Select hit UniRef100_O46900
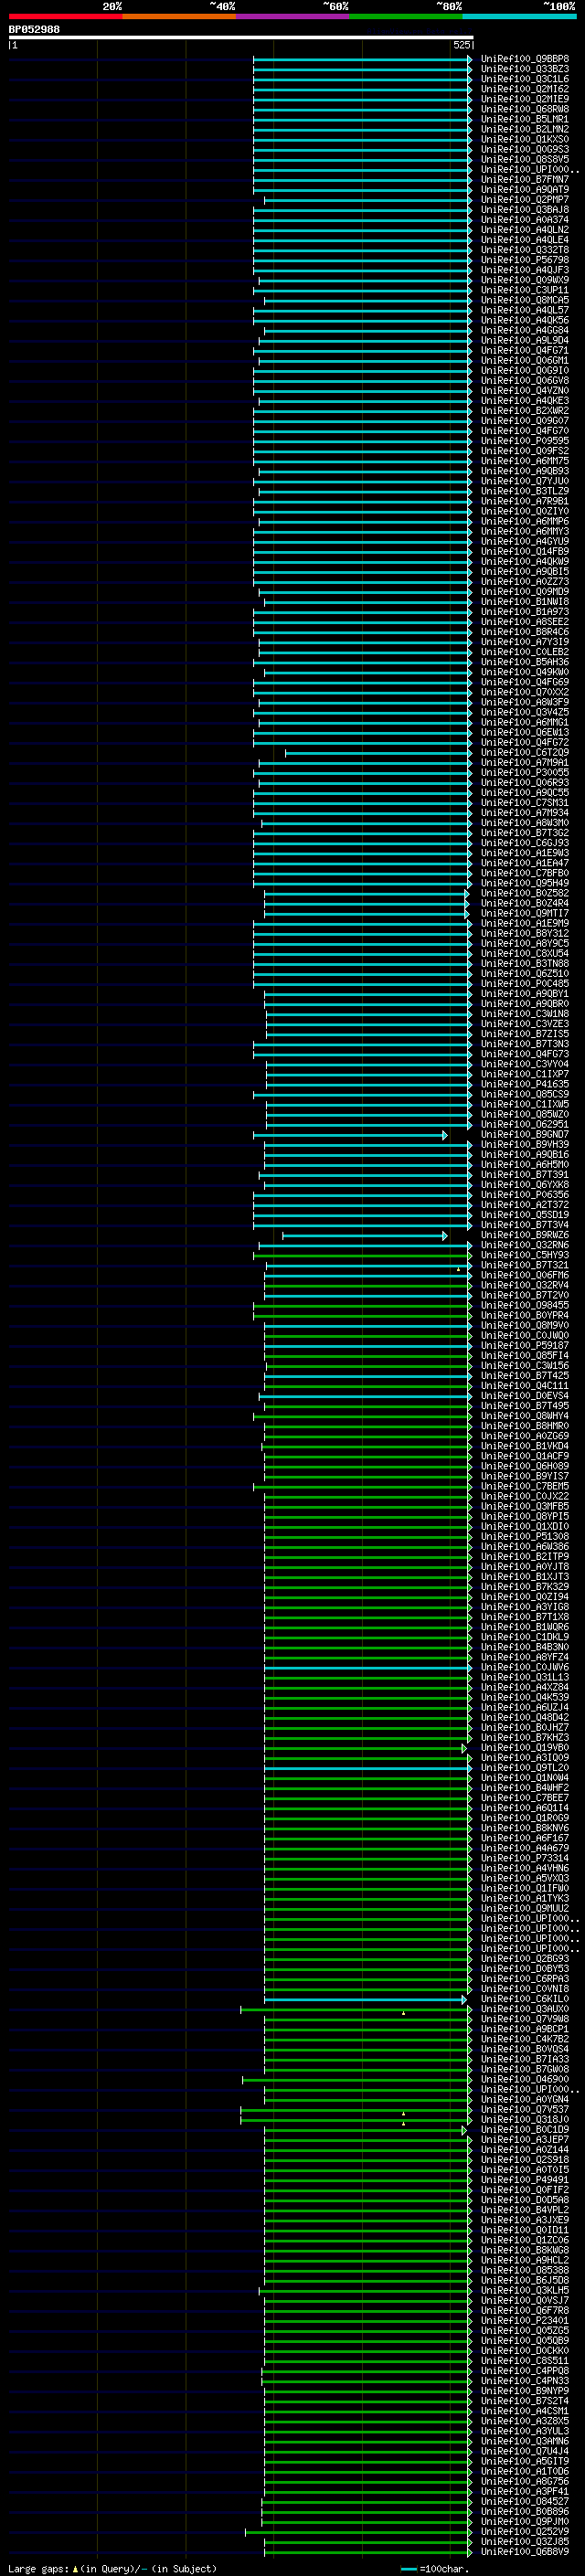This screenshot has width=585, height=2576. [x=524, y=2079]
